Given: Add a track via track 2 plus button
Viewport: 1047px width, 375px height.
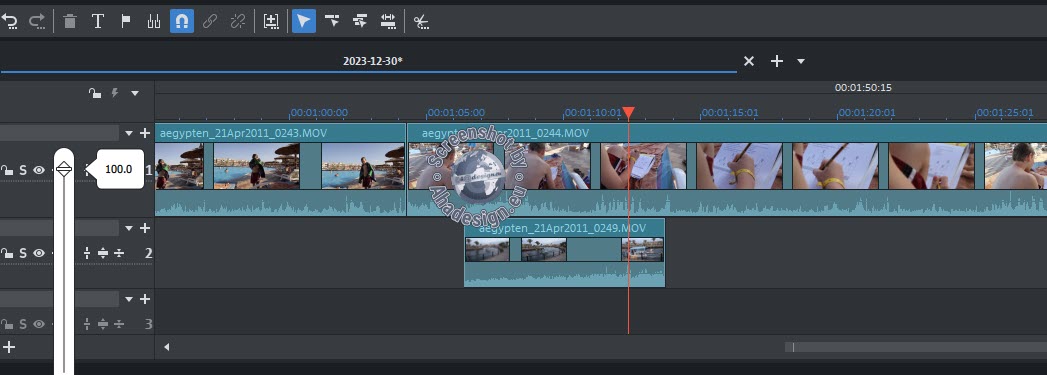Looking at the screenshot, I should click(145, 228).
